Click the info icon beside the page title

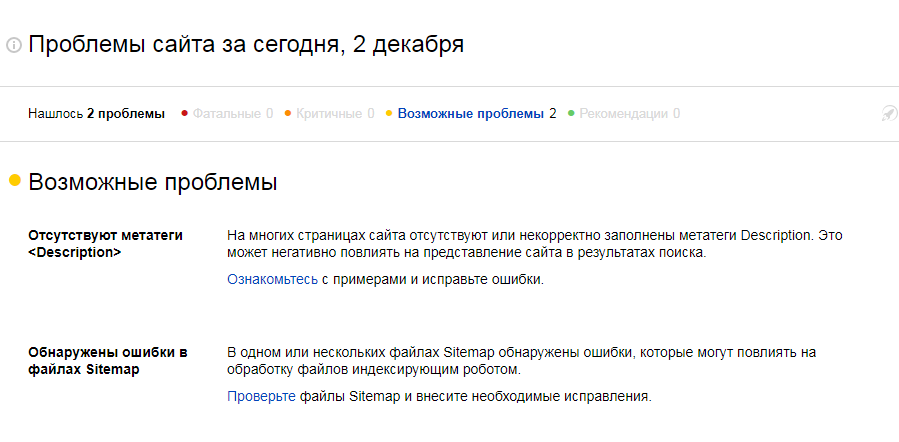pyautogui.click(x=14, y=45)
